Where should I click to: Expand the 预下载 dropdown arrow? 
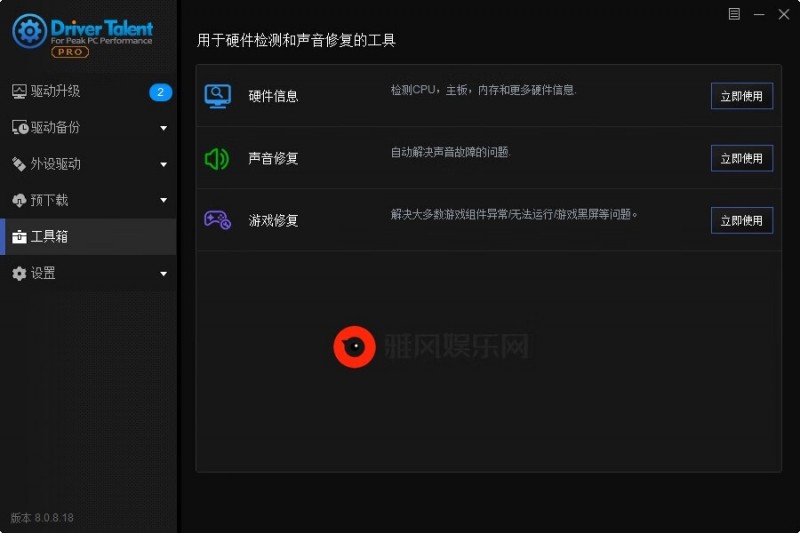point(163,201)
